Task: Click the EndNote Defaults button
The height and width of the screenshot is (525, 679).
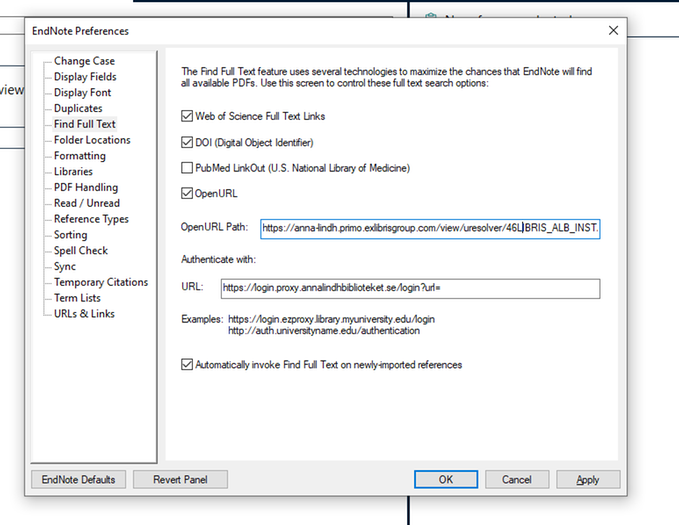Action: (x=78, y=480)
